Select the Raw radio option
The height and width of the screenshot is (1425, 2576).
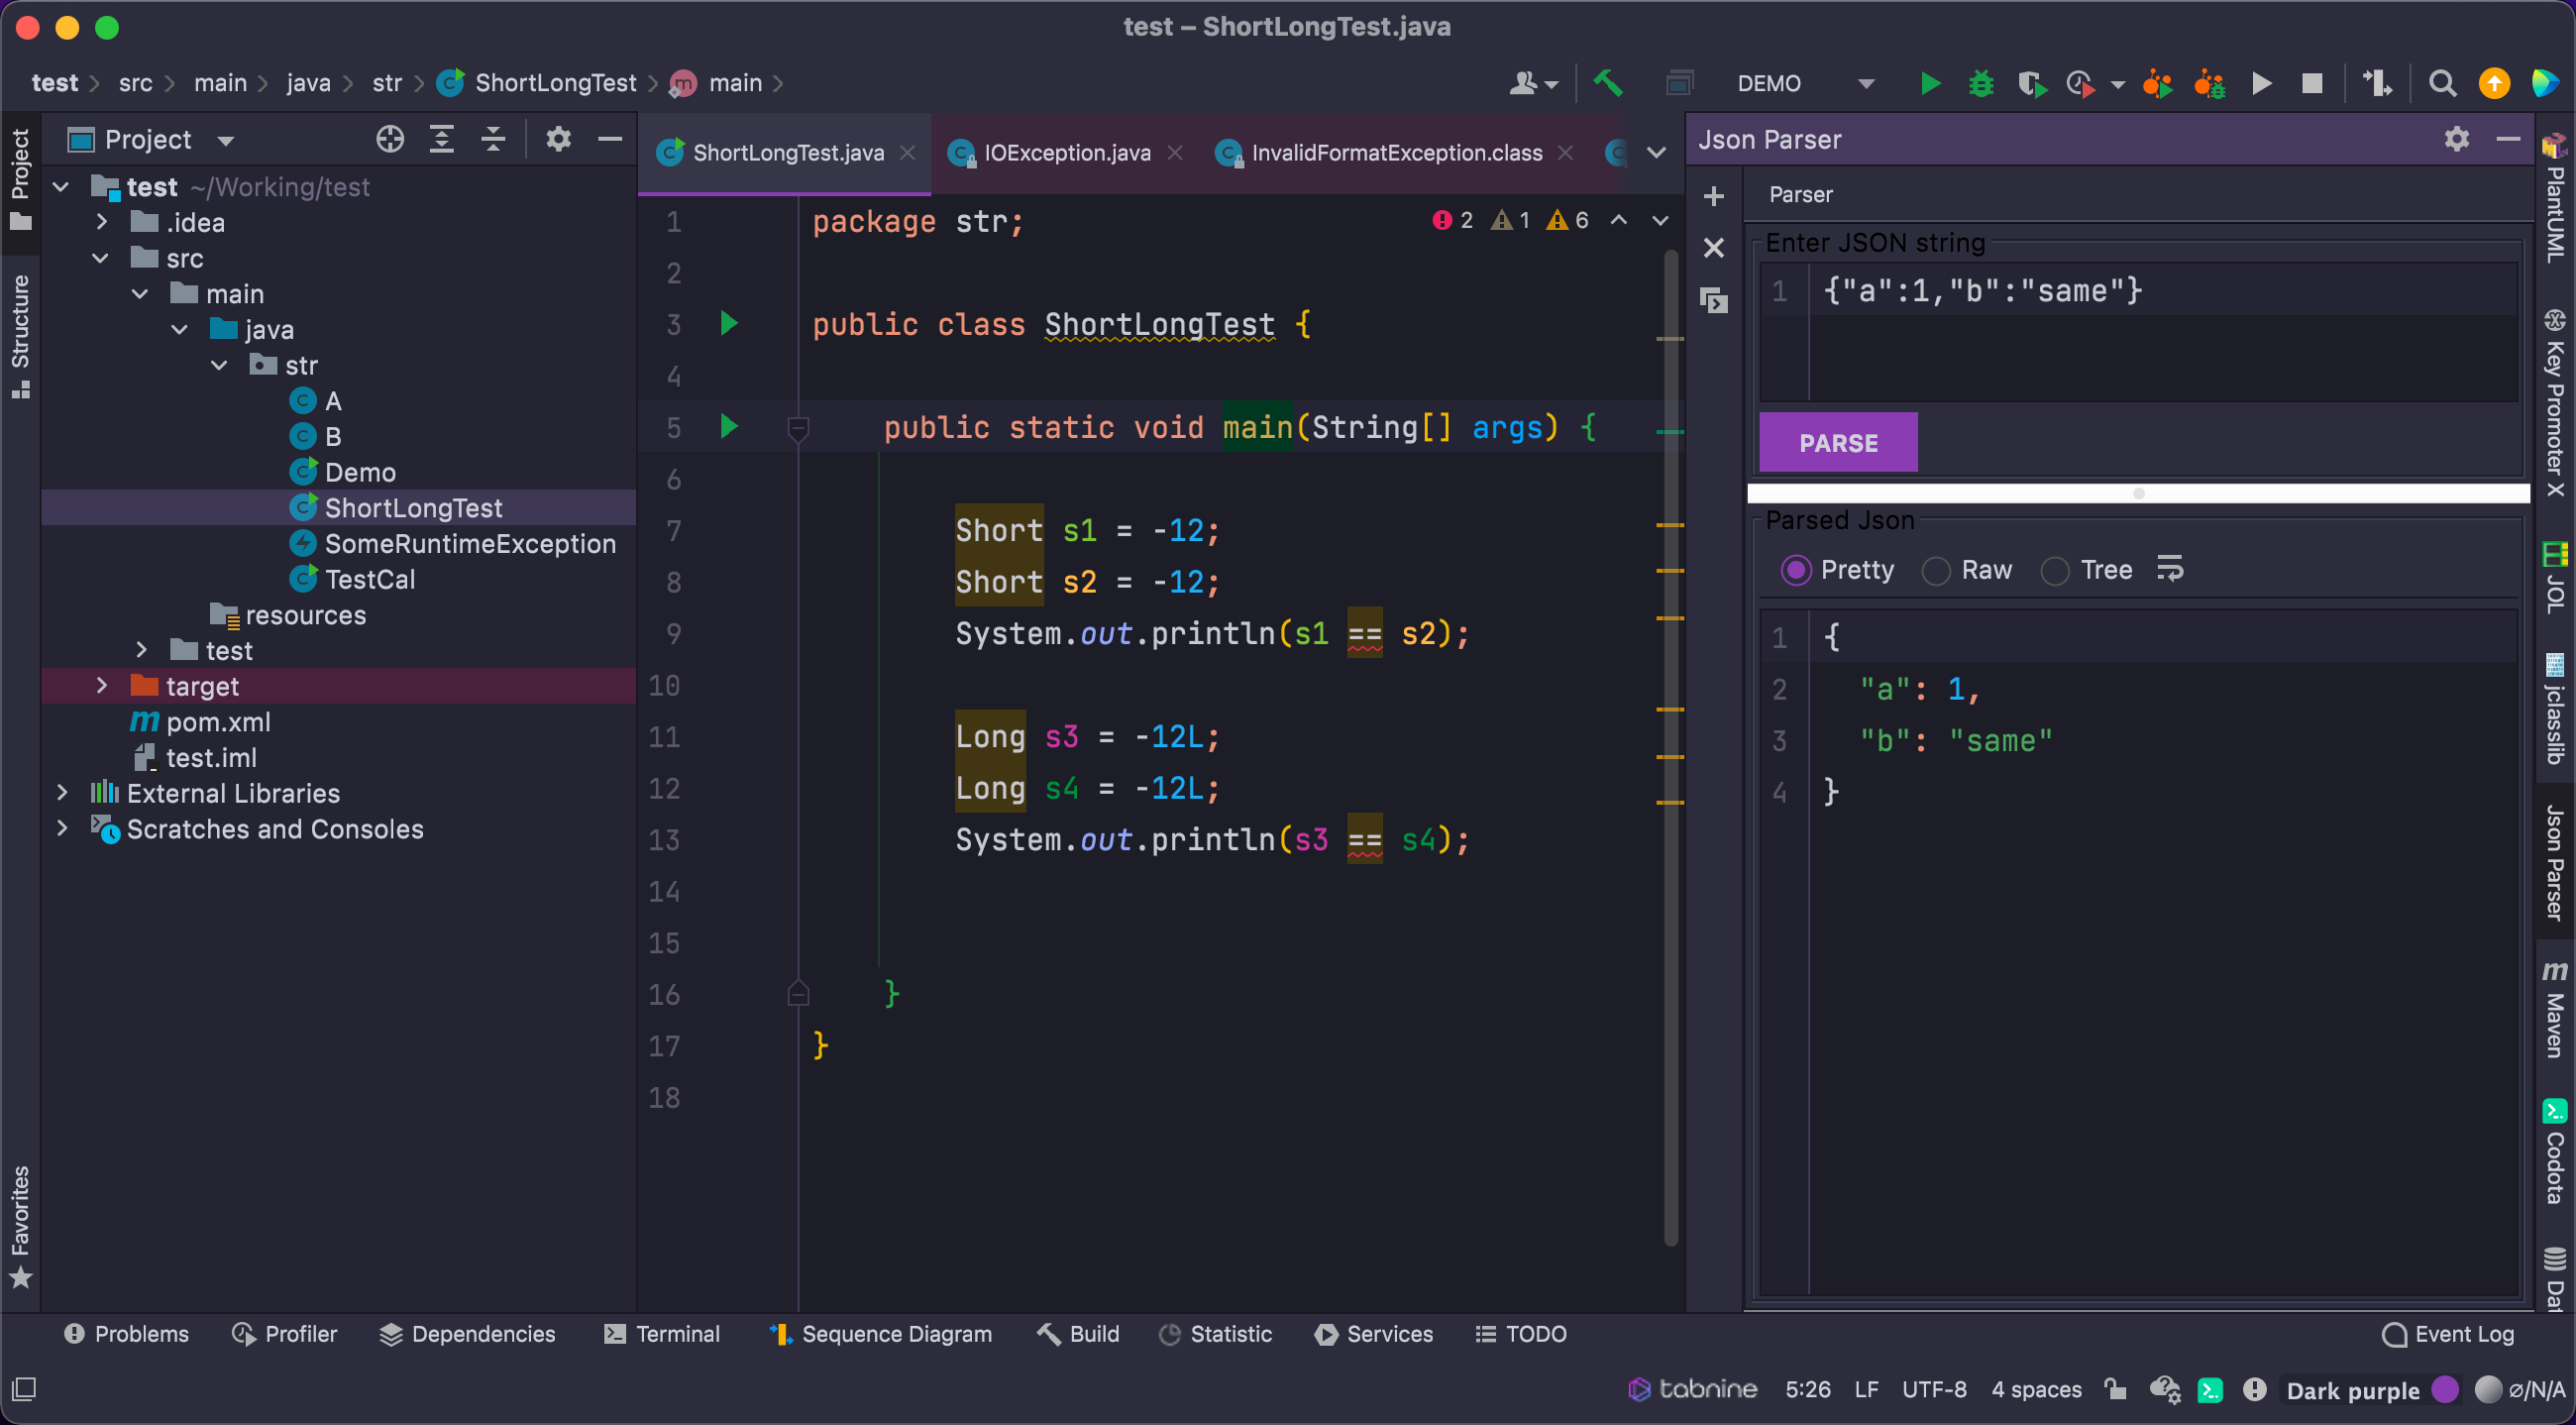coord(1936,570)
